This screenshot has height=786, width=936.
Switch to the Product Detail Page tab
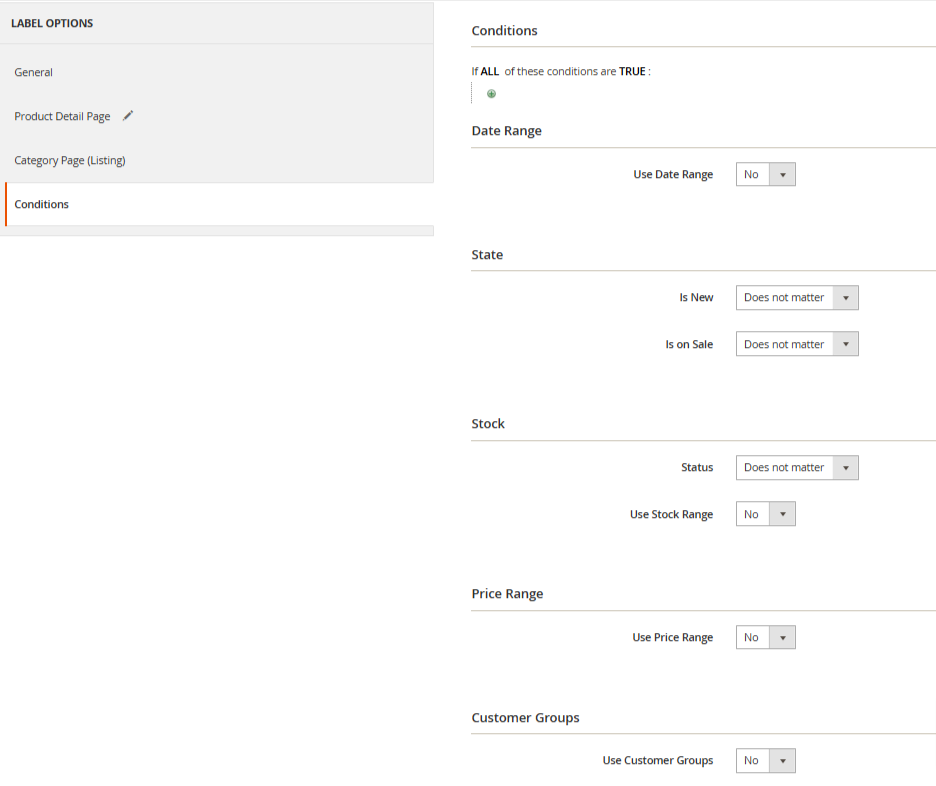pos(62,116)
